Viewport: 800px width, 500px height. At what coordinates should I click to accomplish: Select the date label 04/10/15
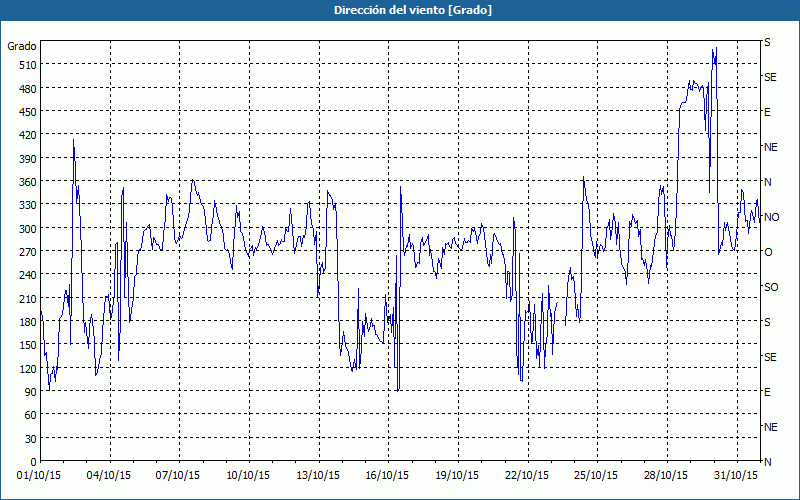(x=109, y=476)
